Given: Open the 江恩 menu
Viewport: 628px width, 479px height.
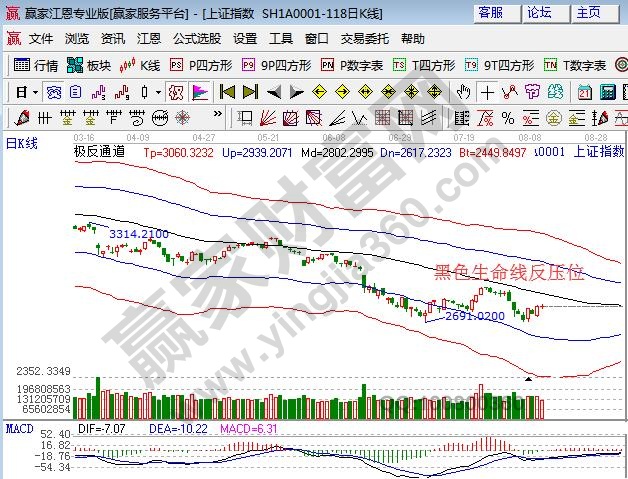Looking at the screenshot, I should 149,39.
